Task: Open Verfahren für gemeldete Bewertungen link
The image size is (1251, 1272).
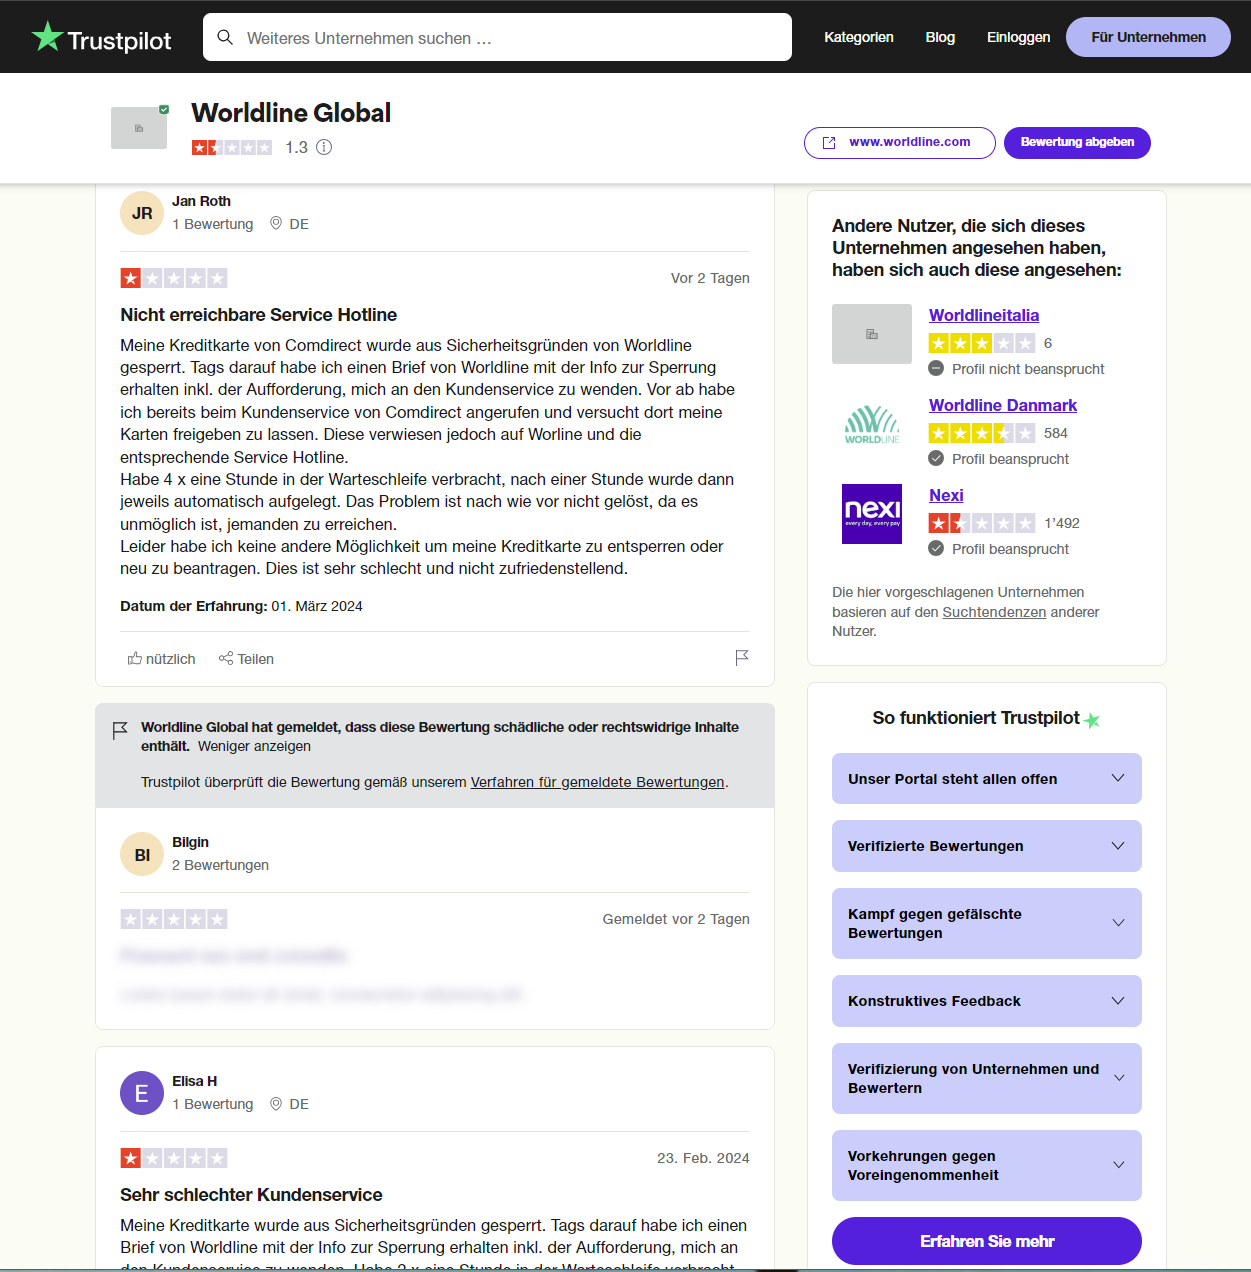Action: coord(598,782)
